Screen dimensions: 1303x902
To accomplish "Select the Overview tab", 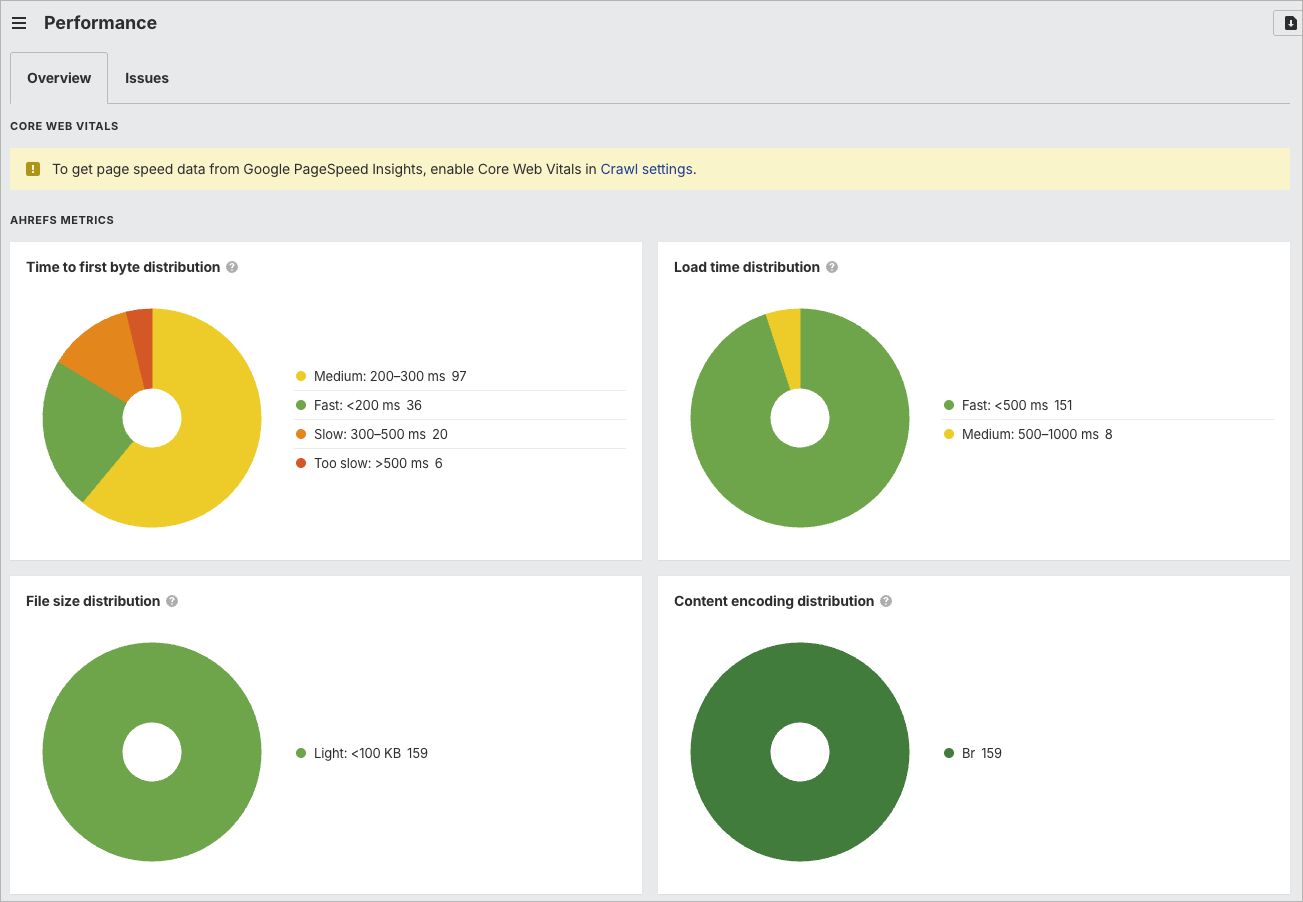I will (x=58, y=78).
